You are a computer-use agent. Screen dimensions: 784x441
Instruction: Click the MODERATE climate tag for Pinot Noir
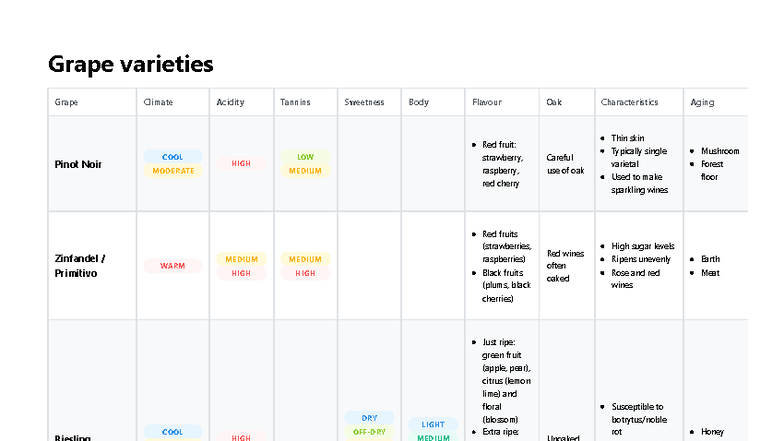[x=173, y=171]
